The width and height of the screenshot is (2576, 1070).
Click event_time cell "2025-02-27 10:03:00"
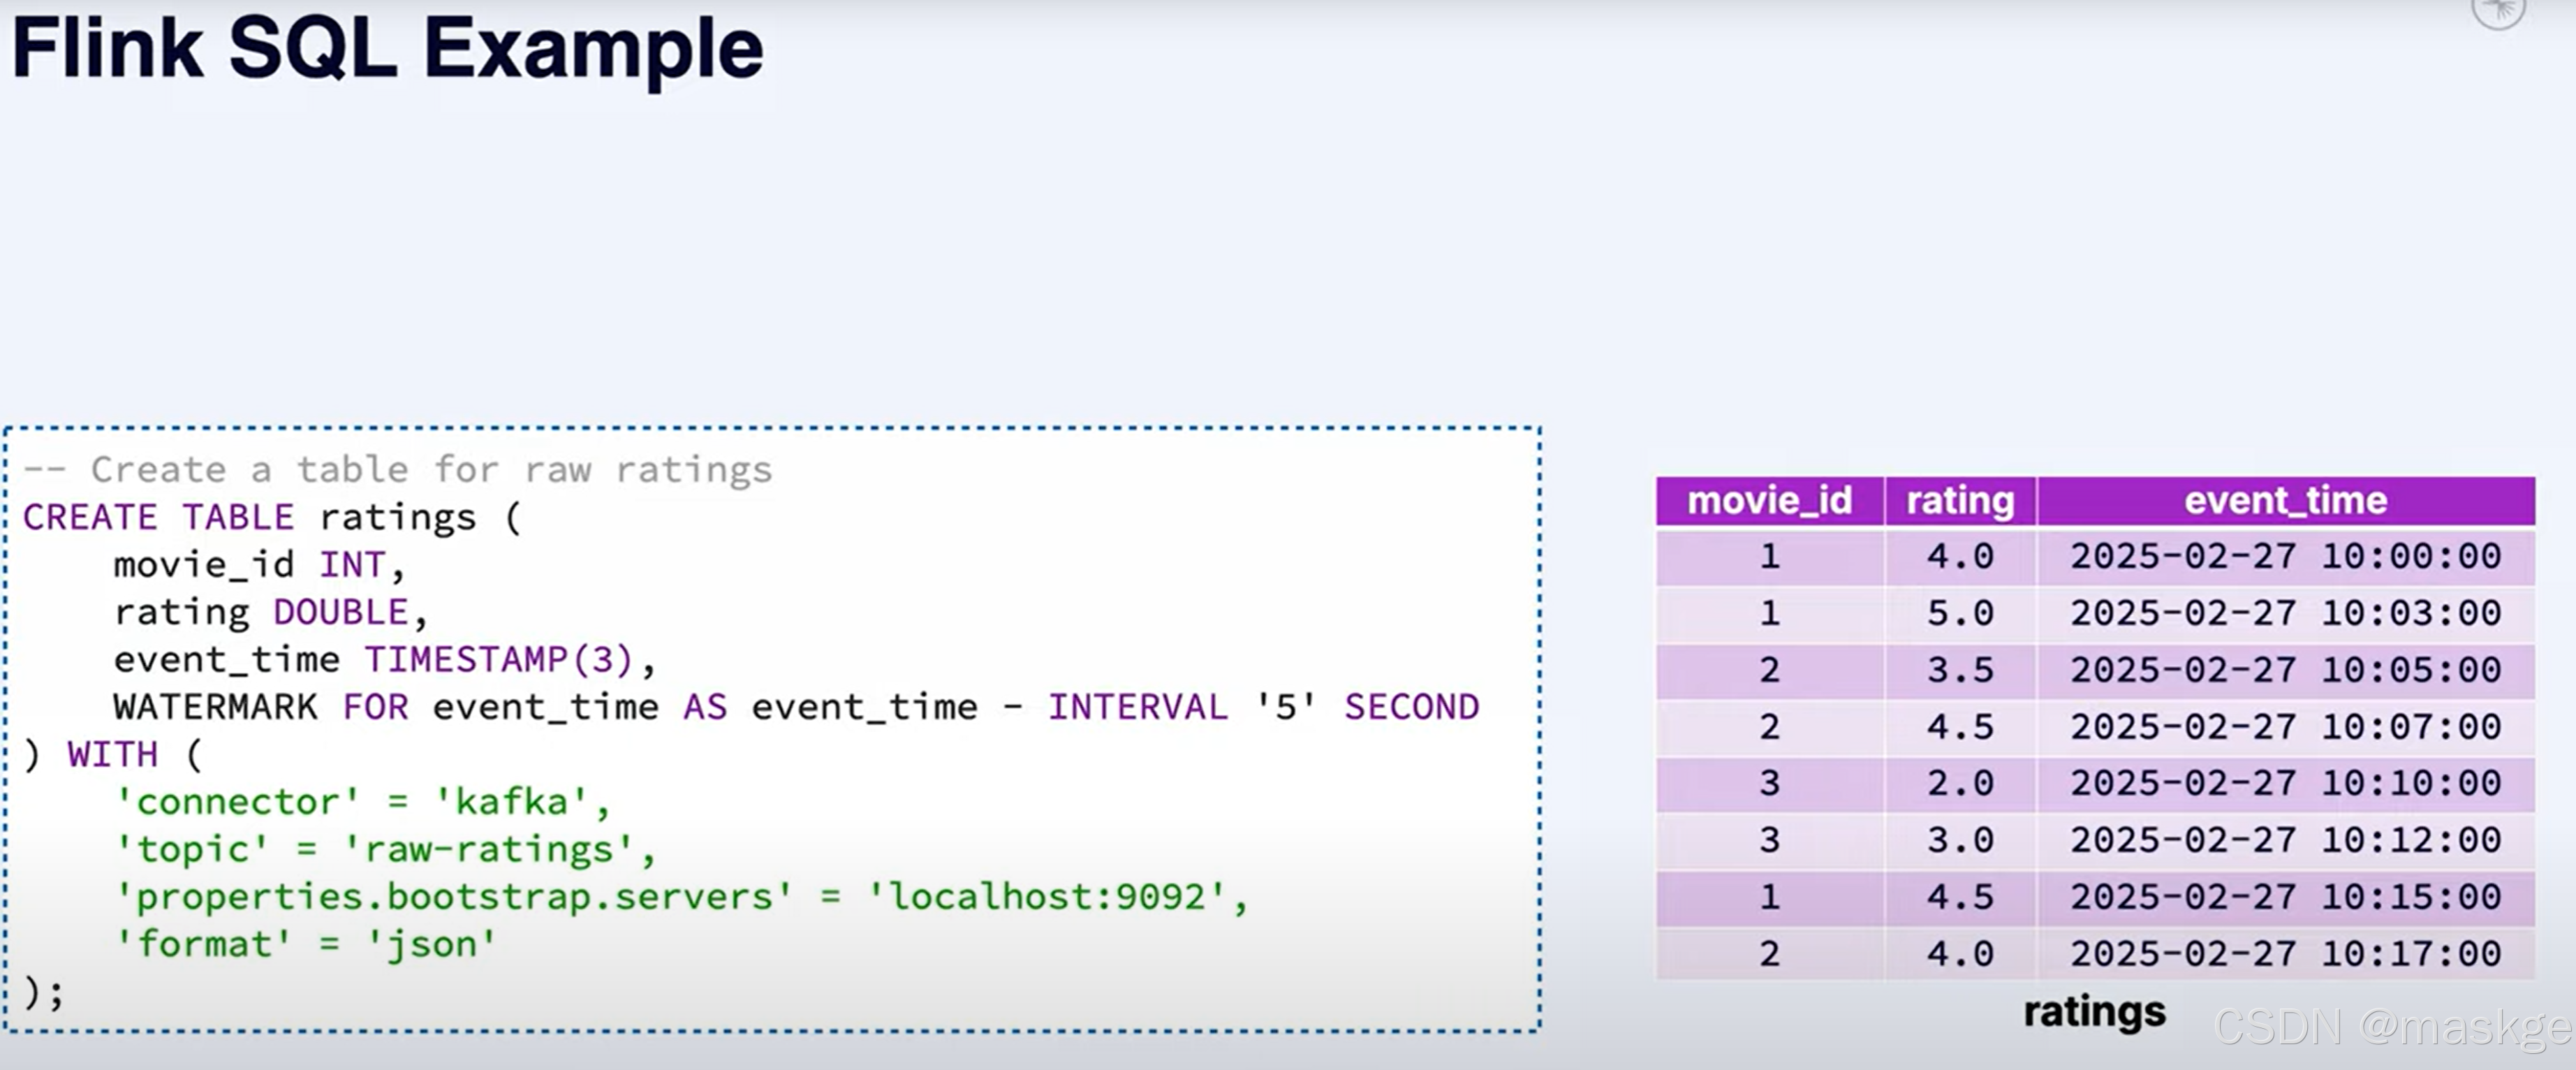[2286, 613]
